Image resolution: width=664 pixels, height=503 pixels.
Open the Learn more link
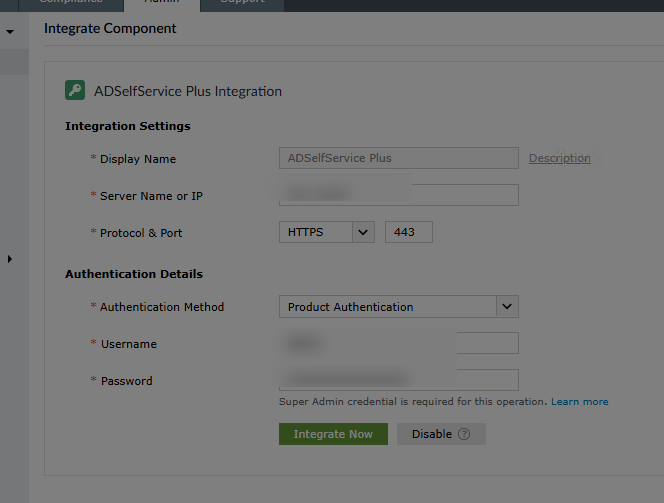click(x=579, y=401)
